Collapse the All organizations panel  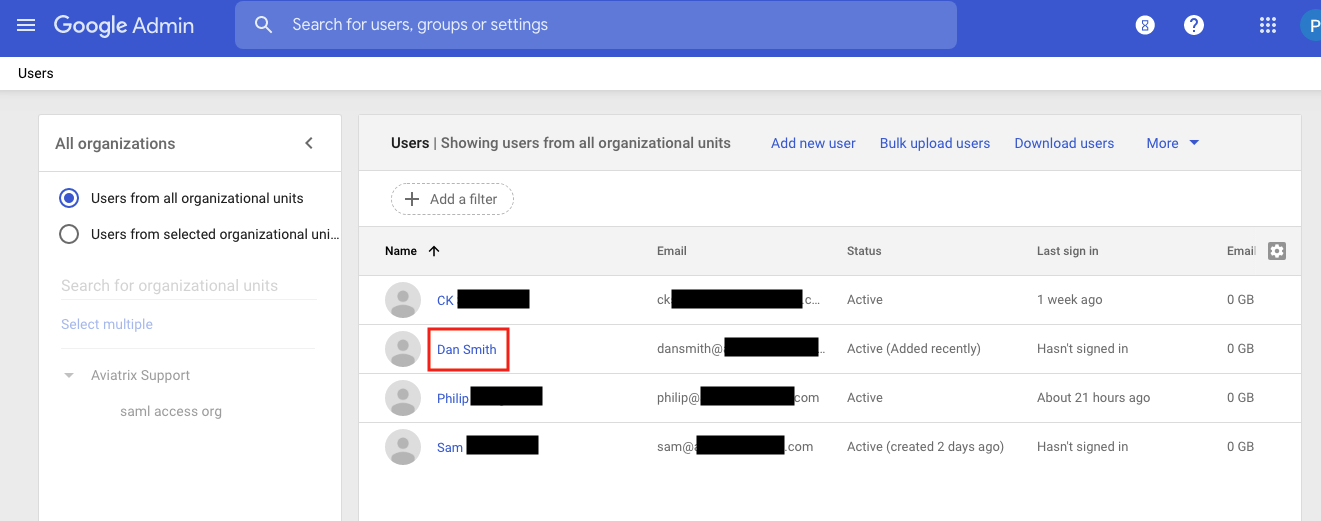point(309,143)
